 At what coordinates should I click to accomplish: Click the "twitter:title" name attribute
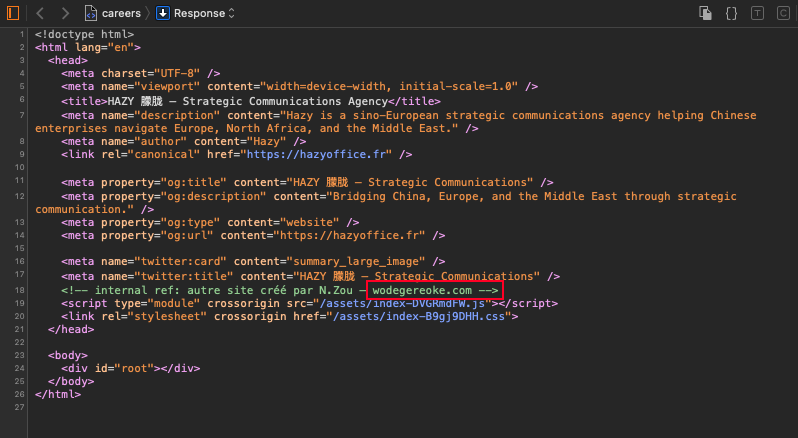pos(184,276)
